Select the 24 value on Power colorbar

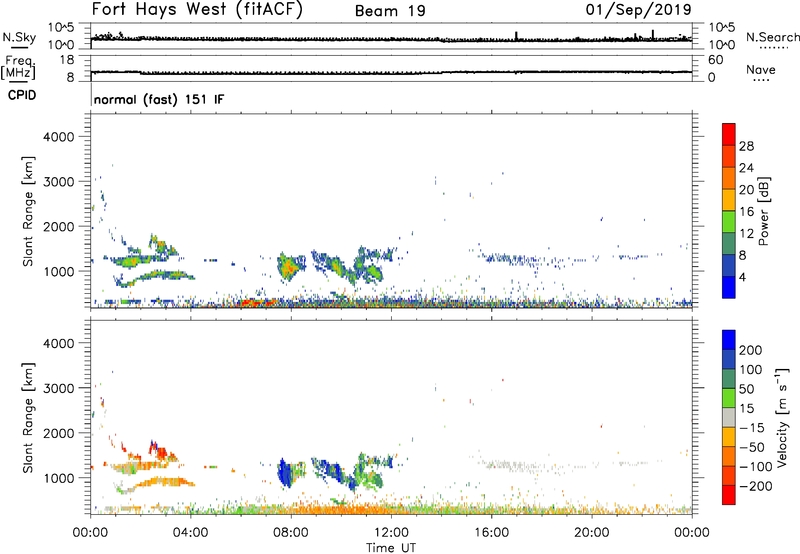(x=746, y=168)
